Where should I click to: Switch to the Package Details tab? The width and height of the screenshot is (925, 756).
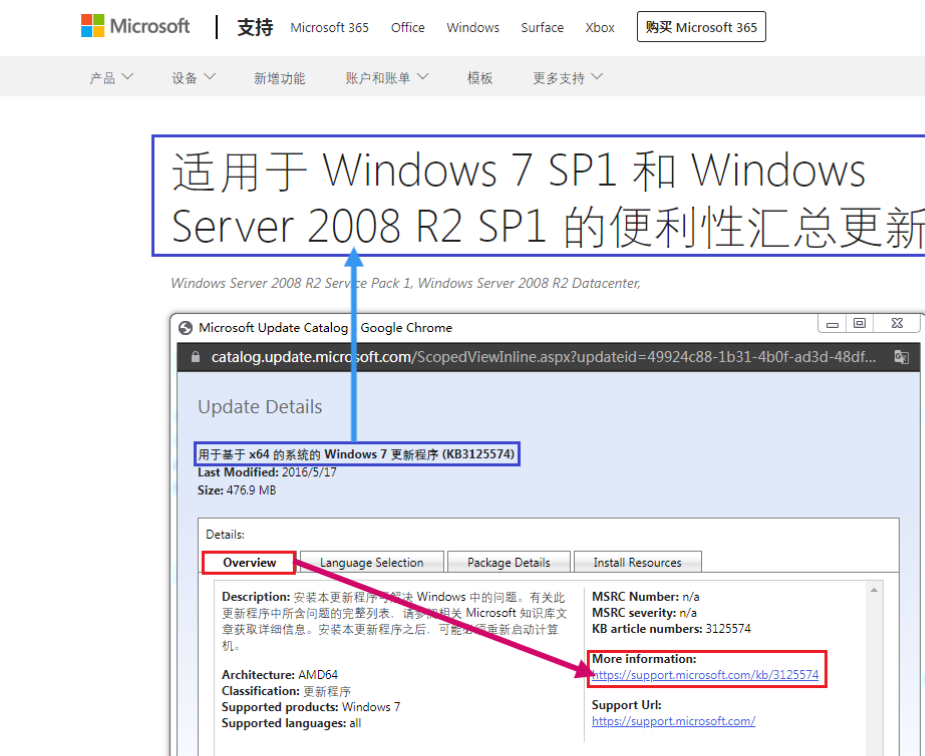[508, 562]
